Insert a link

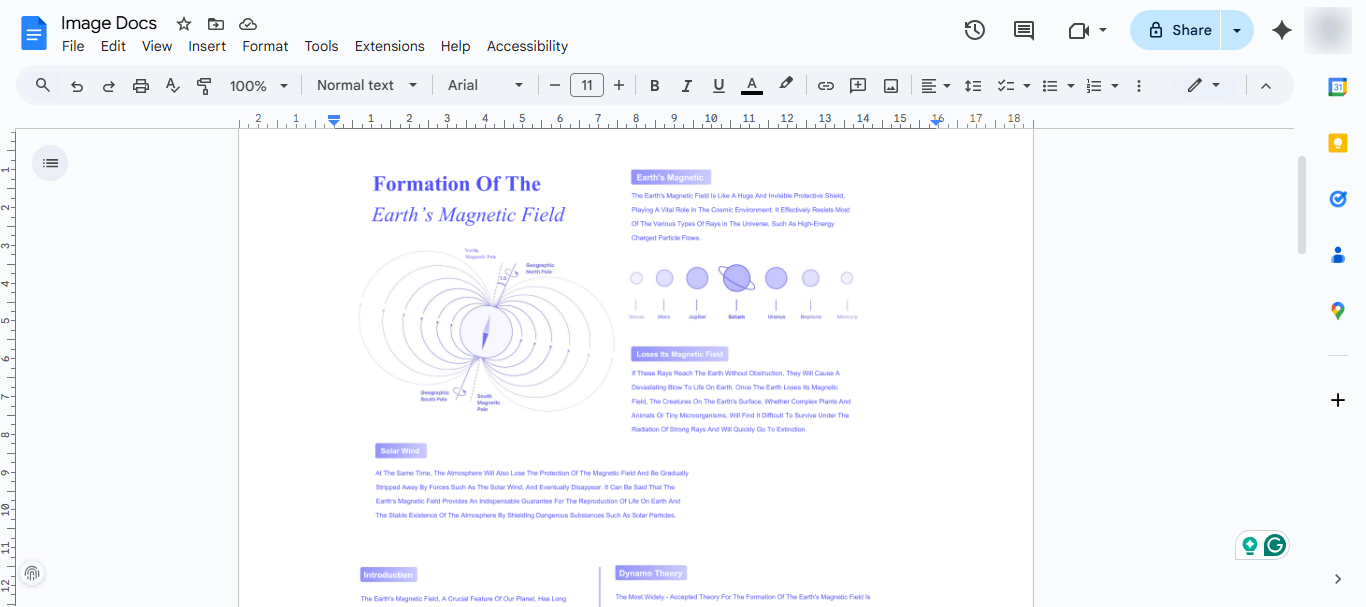826,86
